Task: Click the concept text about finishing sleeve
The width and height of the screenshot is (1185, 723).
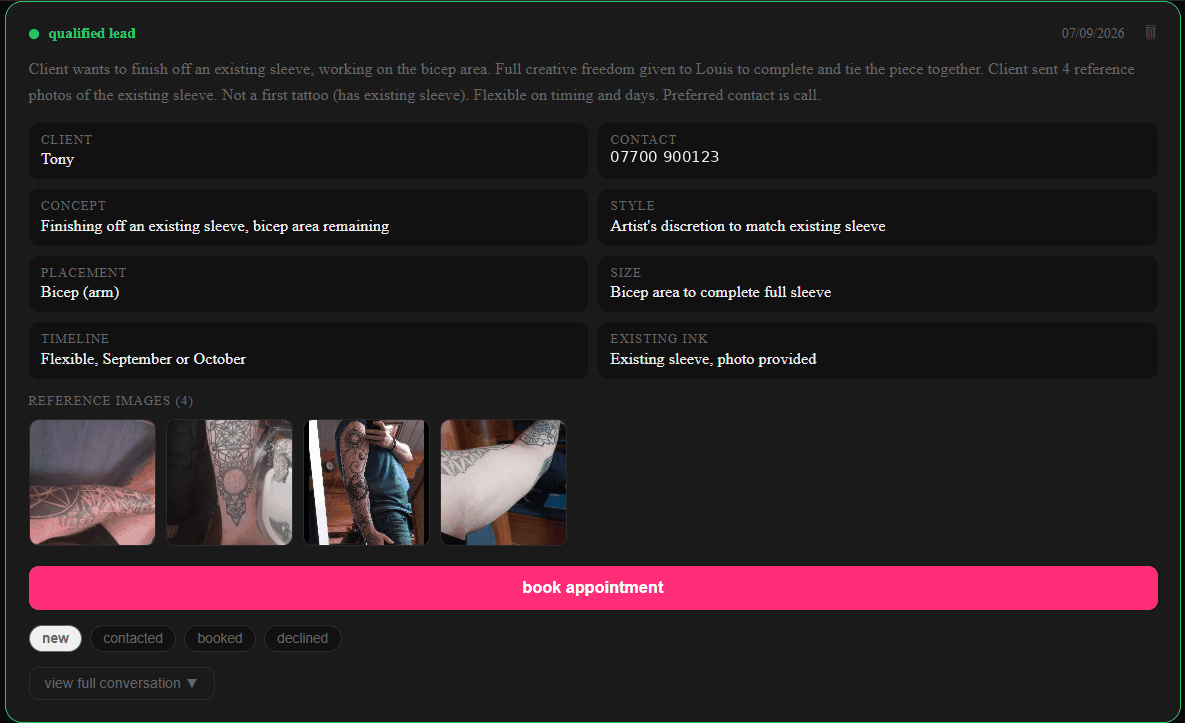Action: click(215, 226)
